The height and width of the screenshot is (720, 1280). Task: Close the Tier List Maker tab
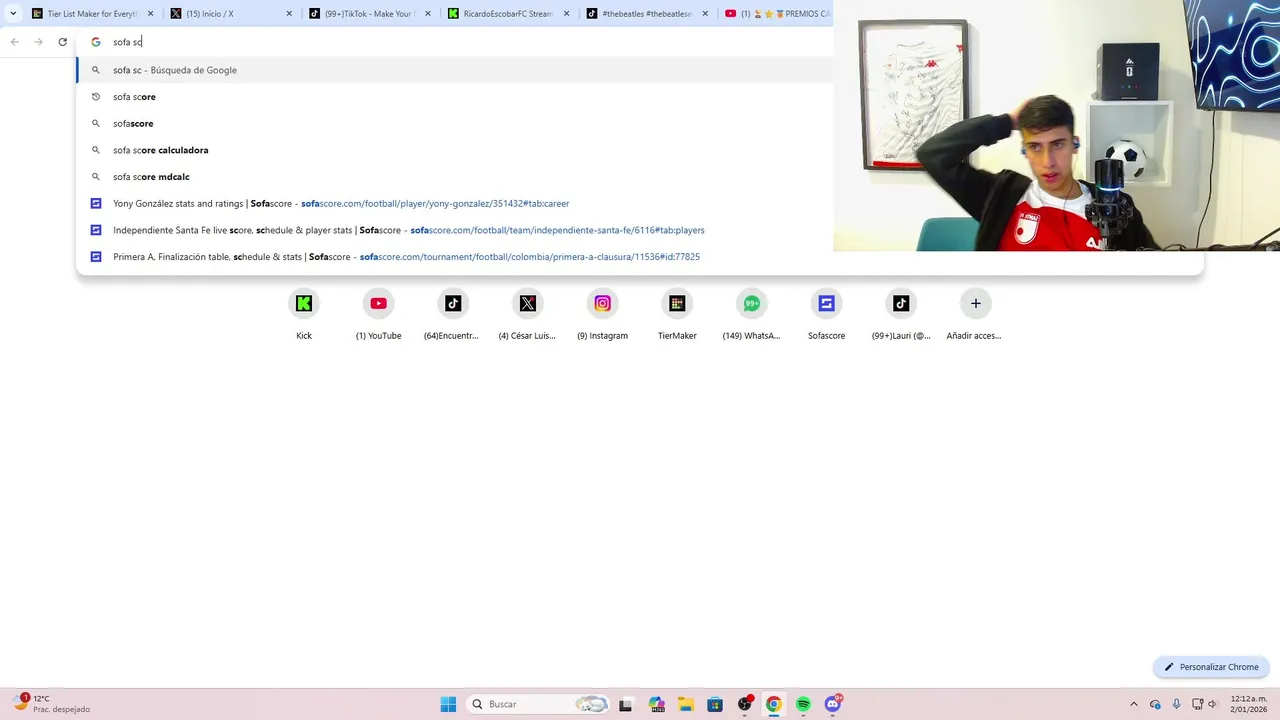pos(151,14)
